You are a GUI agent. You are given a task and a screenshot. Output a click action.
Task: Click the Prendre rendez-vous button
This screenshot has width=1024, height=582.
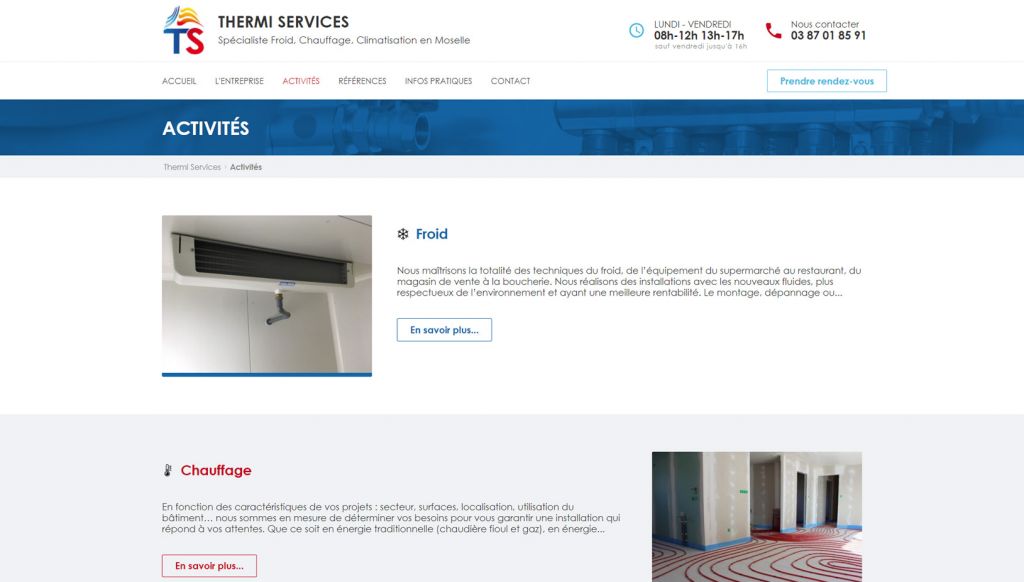pos(827,81)
